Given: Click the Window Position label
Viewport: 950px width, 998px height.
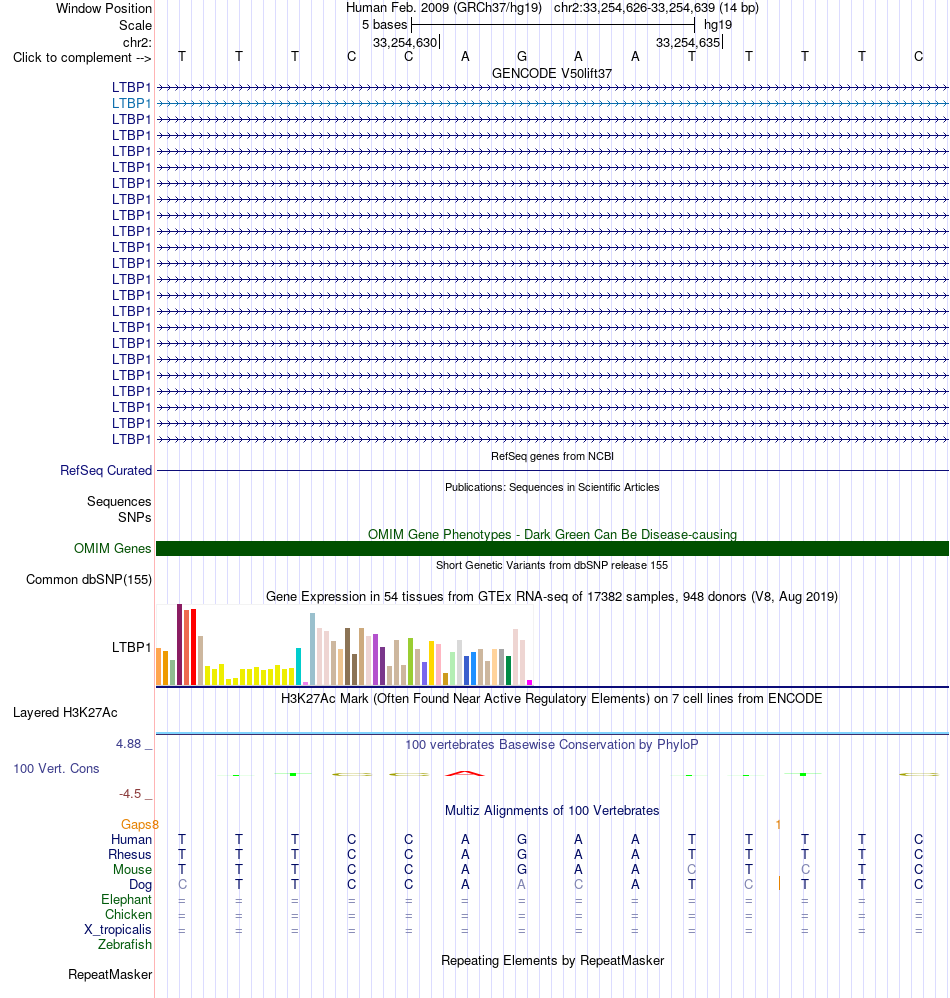Looking at the screenshot, I should pos(104,8).
